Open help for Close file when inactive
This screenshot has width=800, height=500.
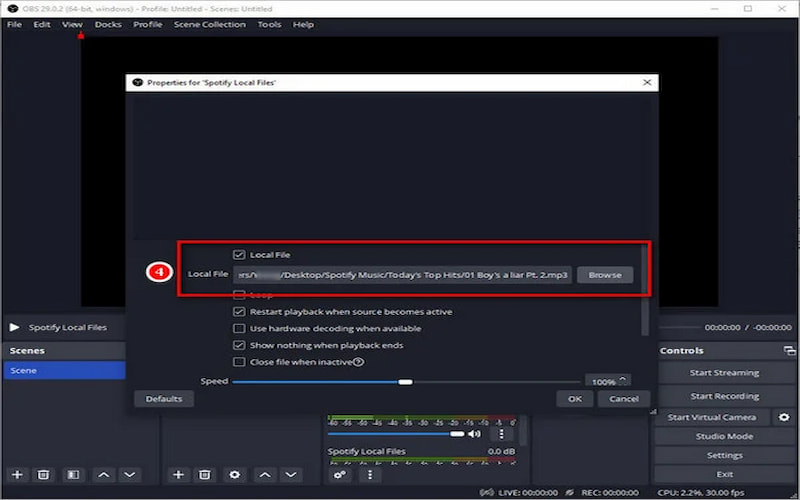359,362
